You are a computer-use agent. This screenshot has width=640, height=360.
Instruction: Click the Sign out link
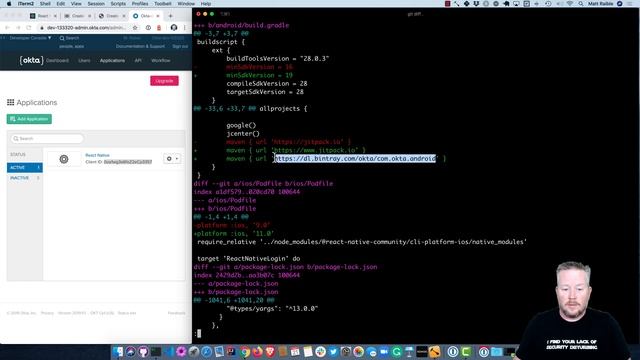coord(180,47)
